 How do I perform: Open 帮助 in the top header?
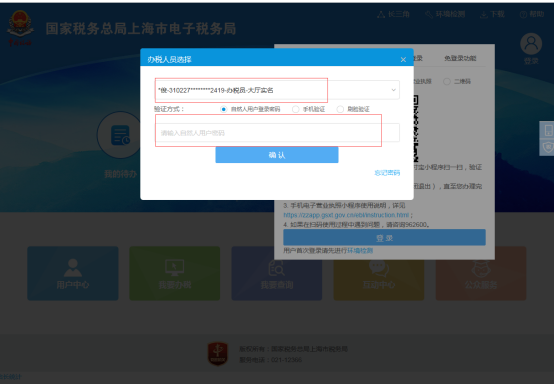point(532,14)
